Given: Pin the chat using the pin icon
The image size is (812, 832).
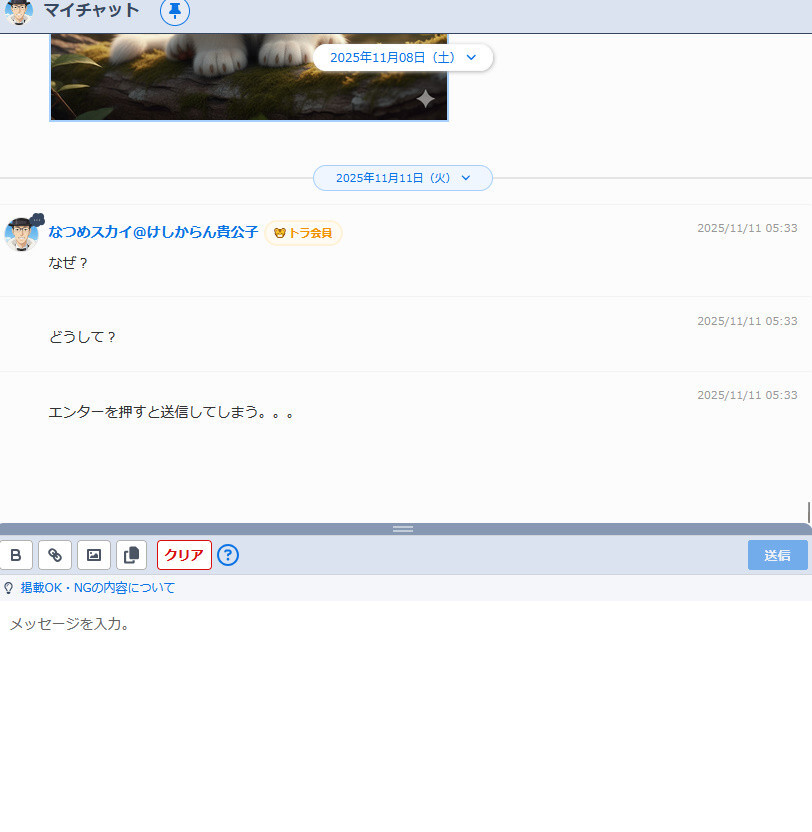Looking at the screenshot, I should (174, 13).
